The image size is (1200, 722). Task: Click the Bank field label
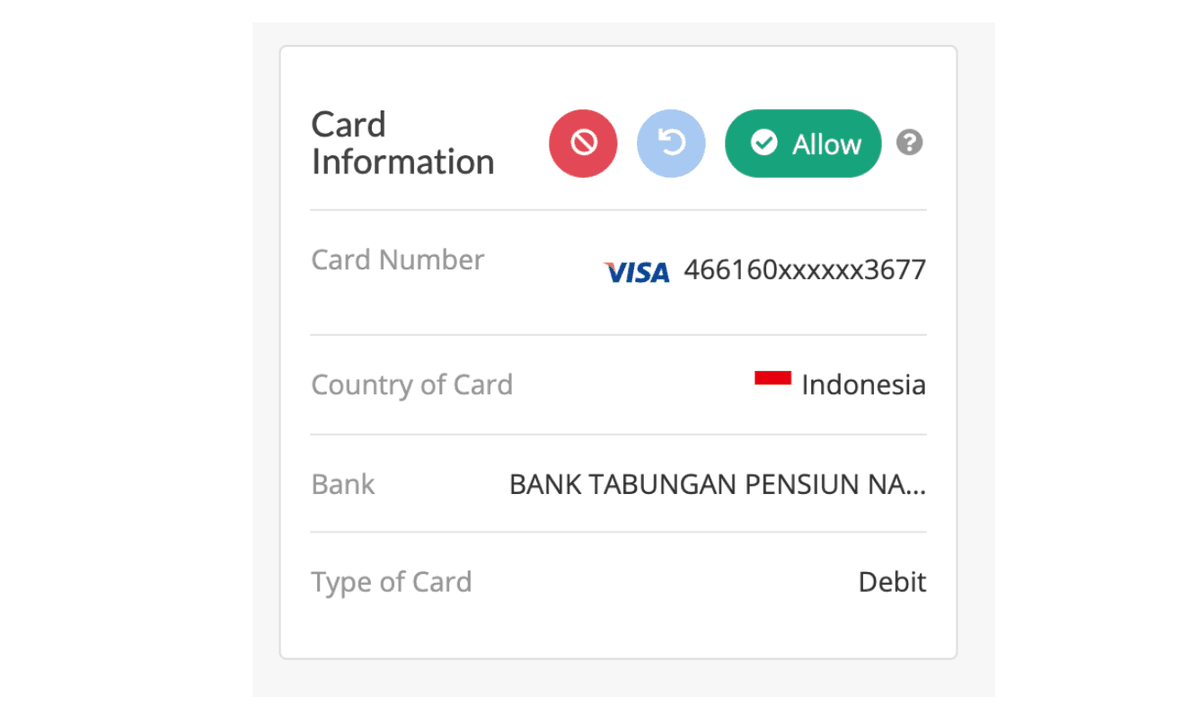[x=343, y=484]
